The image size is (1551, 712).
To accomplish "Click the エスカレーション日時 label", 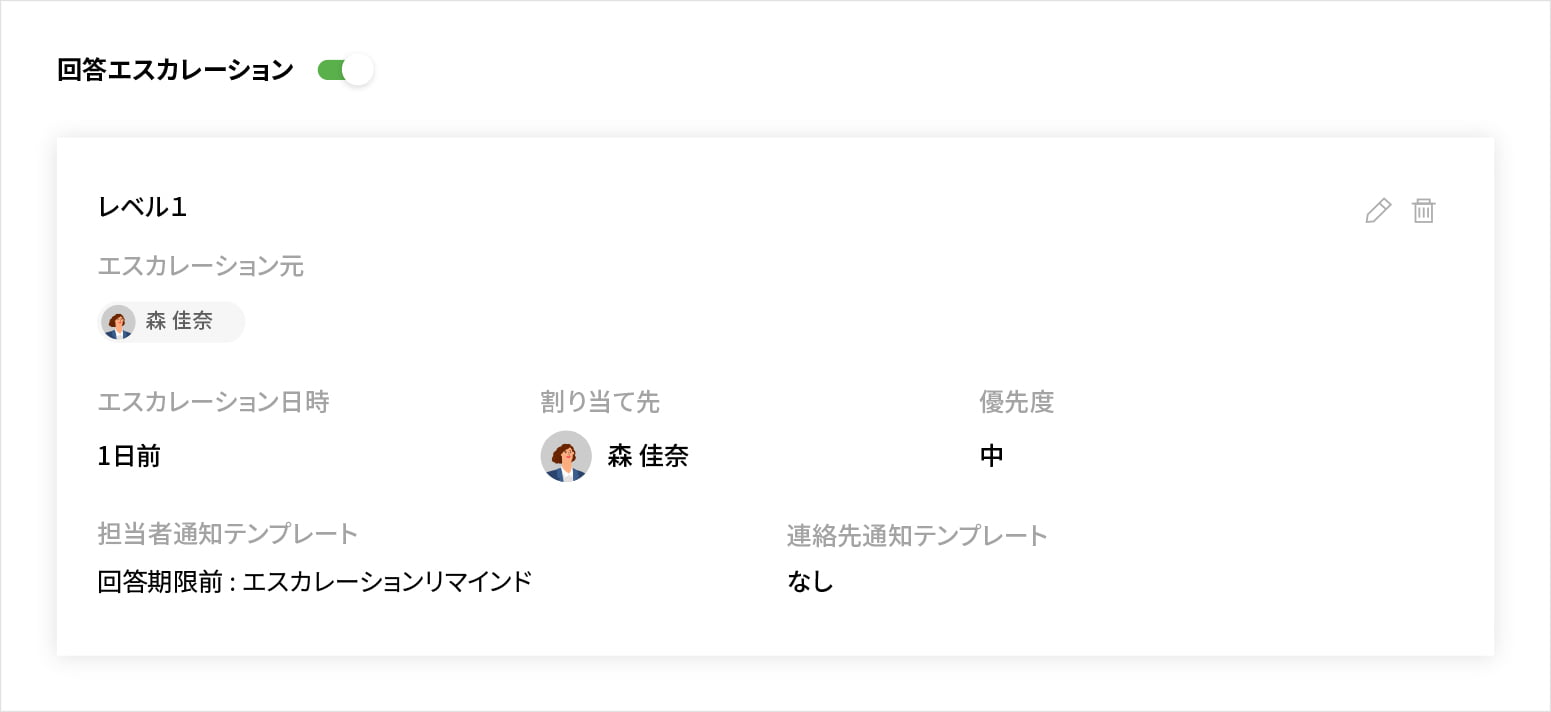I will tap(213, 402).
